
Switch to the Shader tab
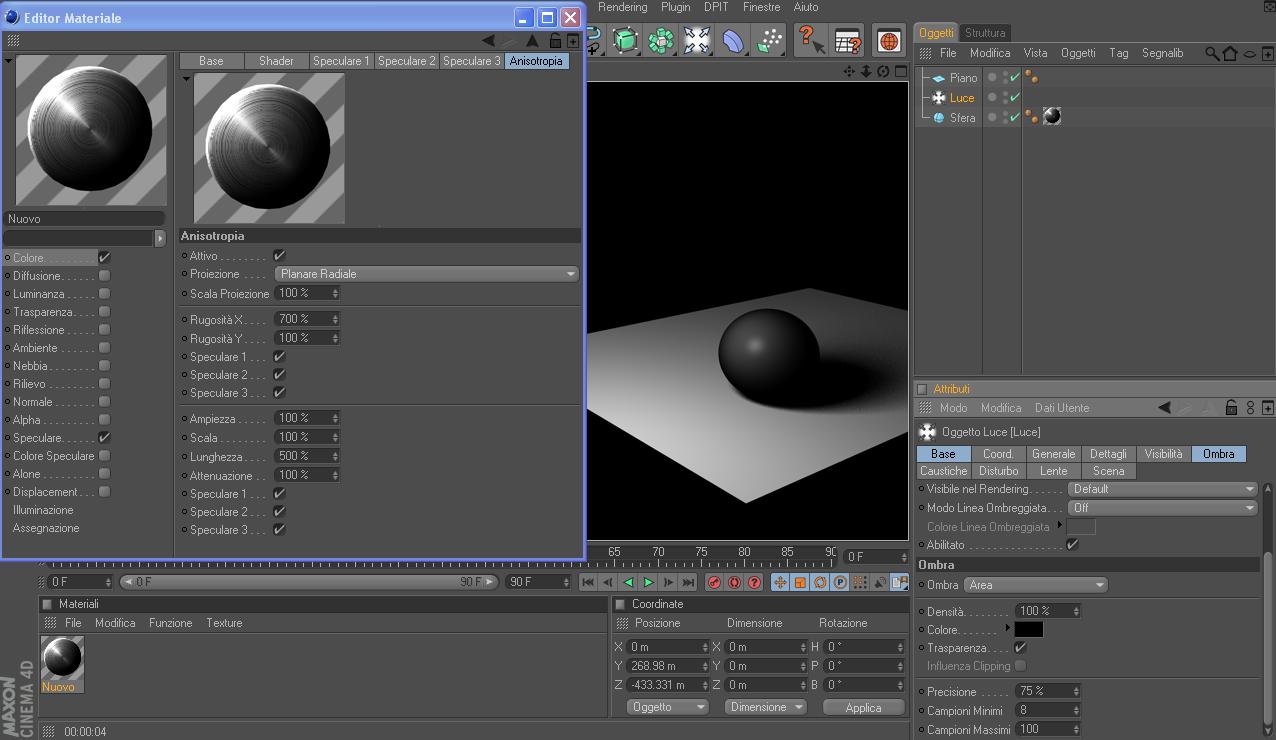(276, 61)
